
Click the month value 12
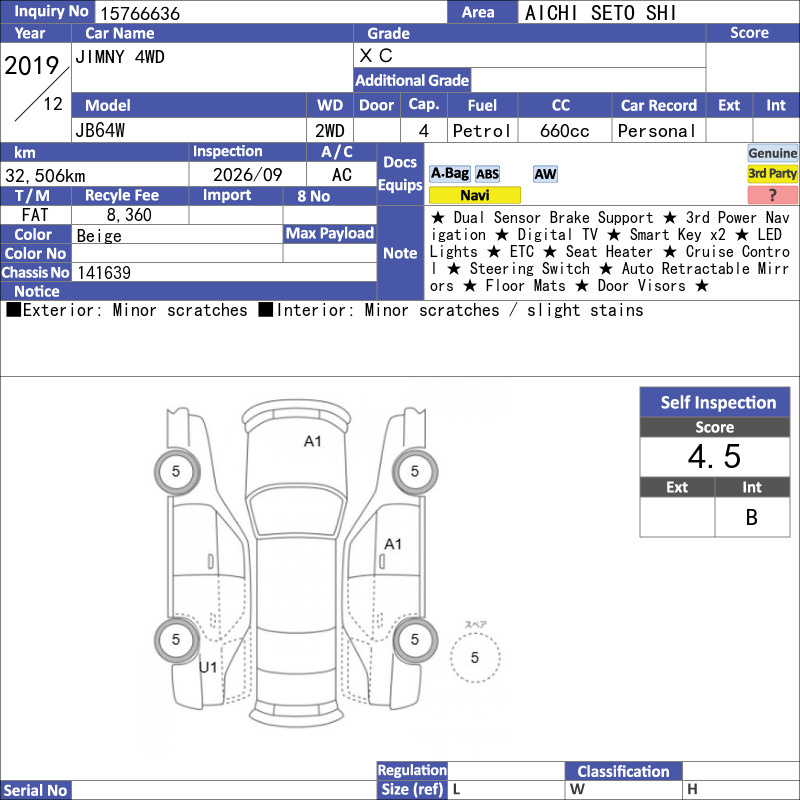tap(53, 104)
